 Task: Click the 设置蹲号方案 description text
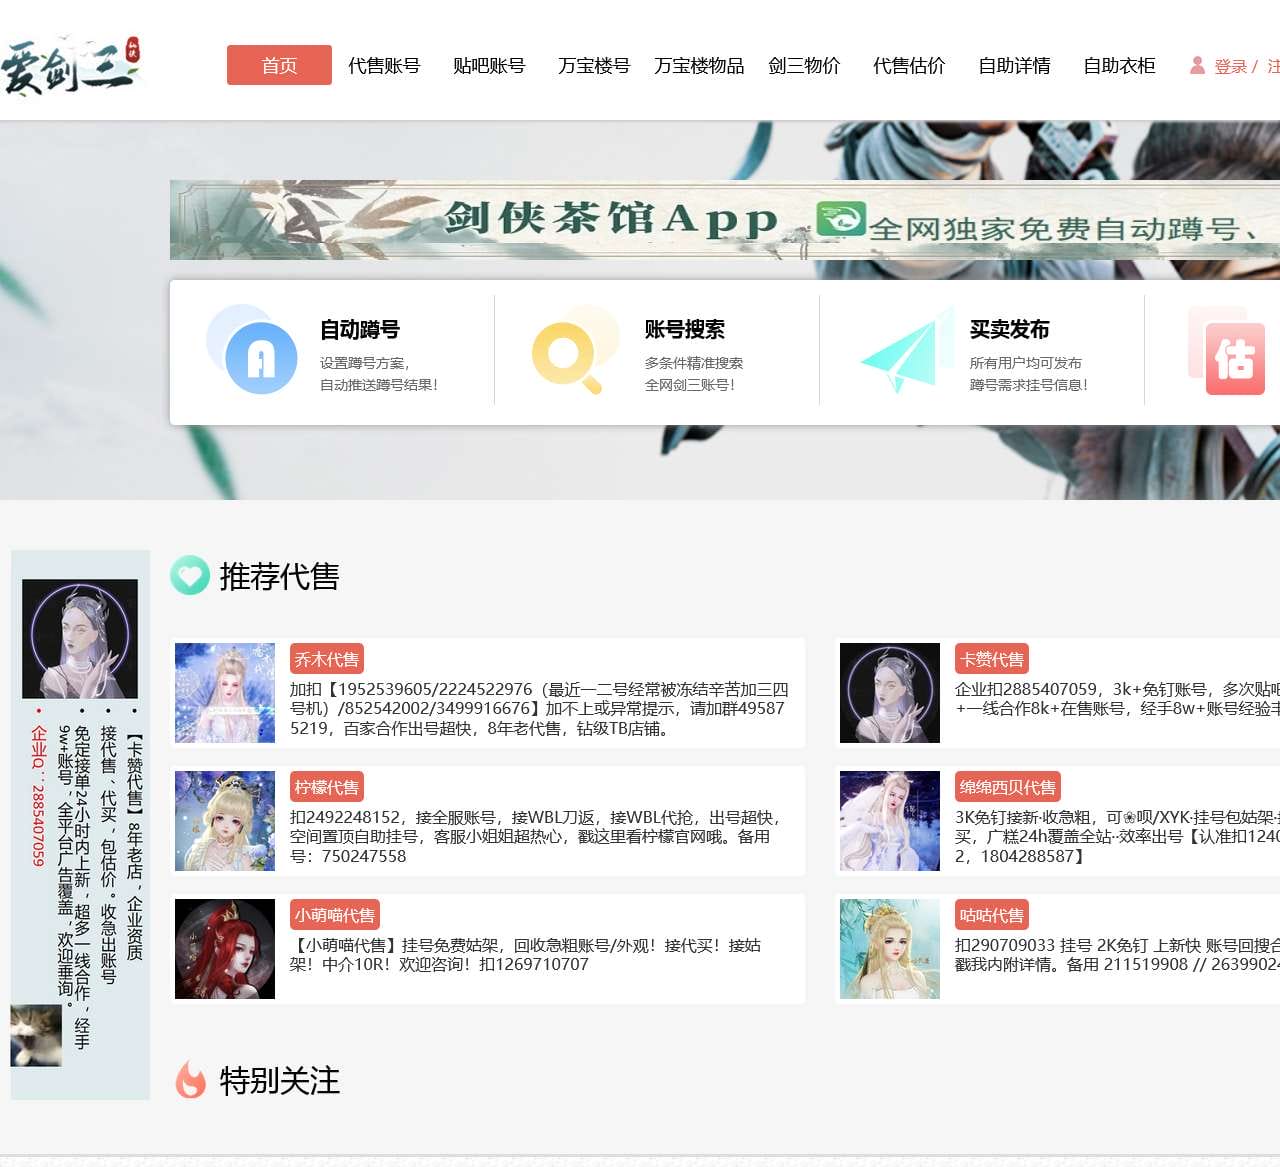coord(365,363)
